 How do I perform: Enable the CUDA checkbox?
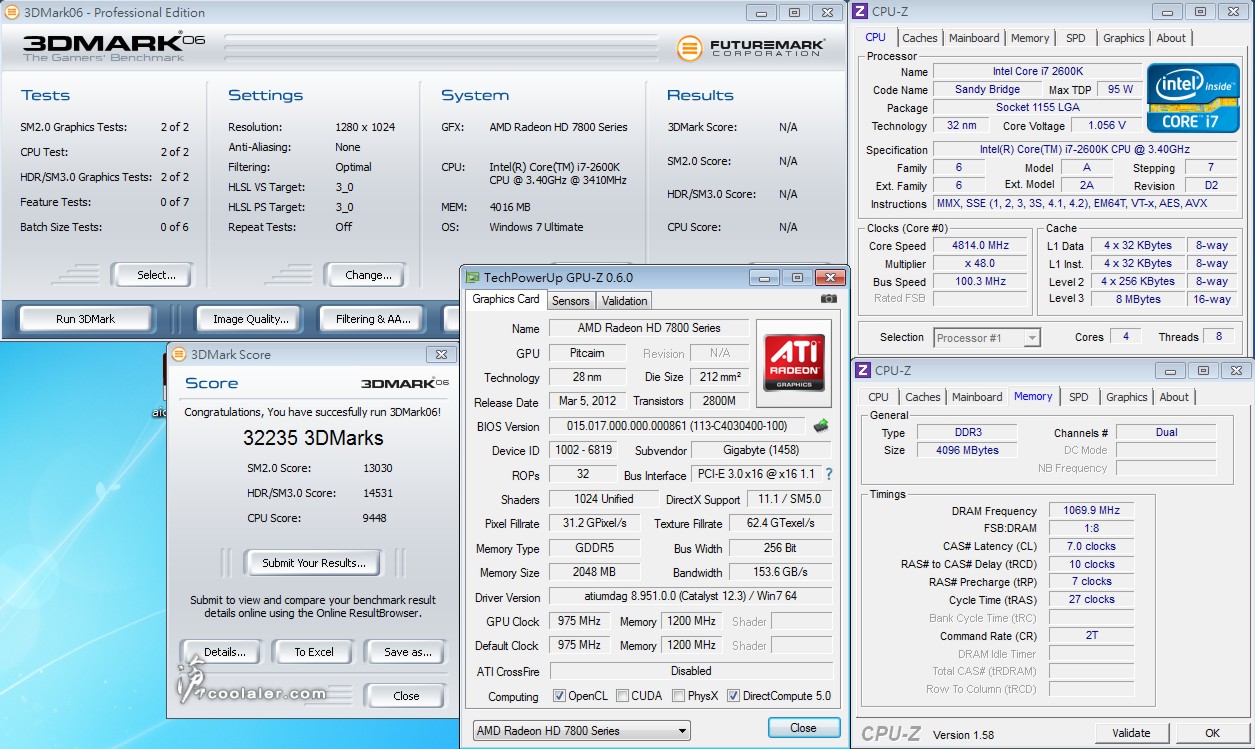623,696
